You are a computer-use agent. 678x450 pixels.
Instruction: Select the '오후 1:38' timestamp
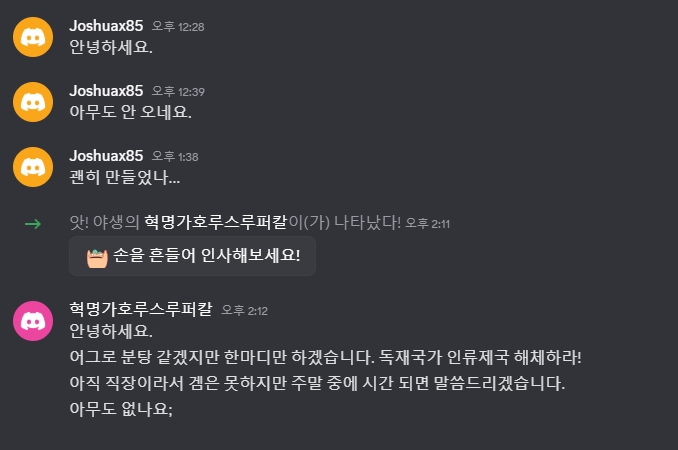(175, 156)
